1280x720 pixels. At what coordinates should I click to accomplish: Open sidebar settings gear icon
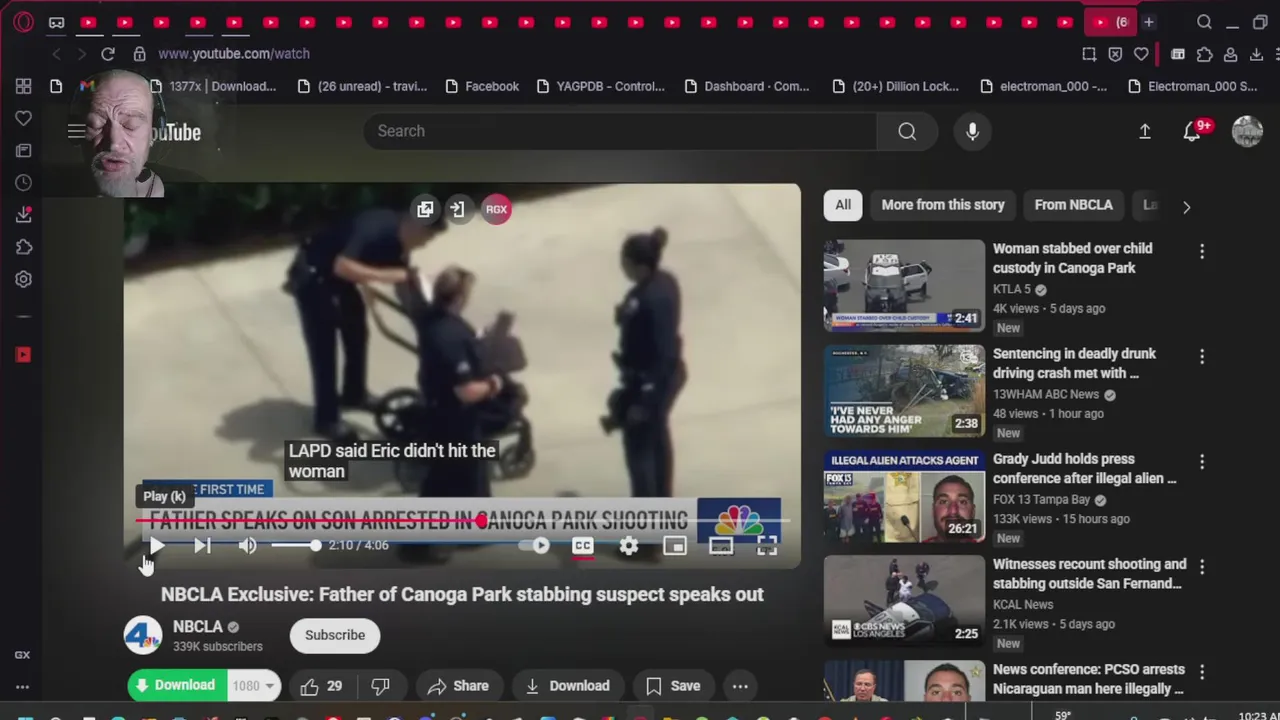(x=23, y=279)
